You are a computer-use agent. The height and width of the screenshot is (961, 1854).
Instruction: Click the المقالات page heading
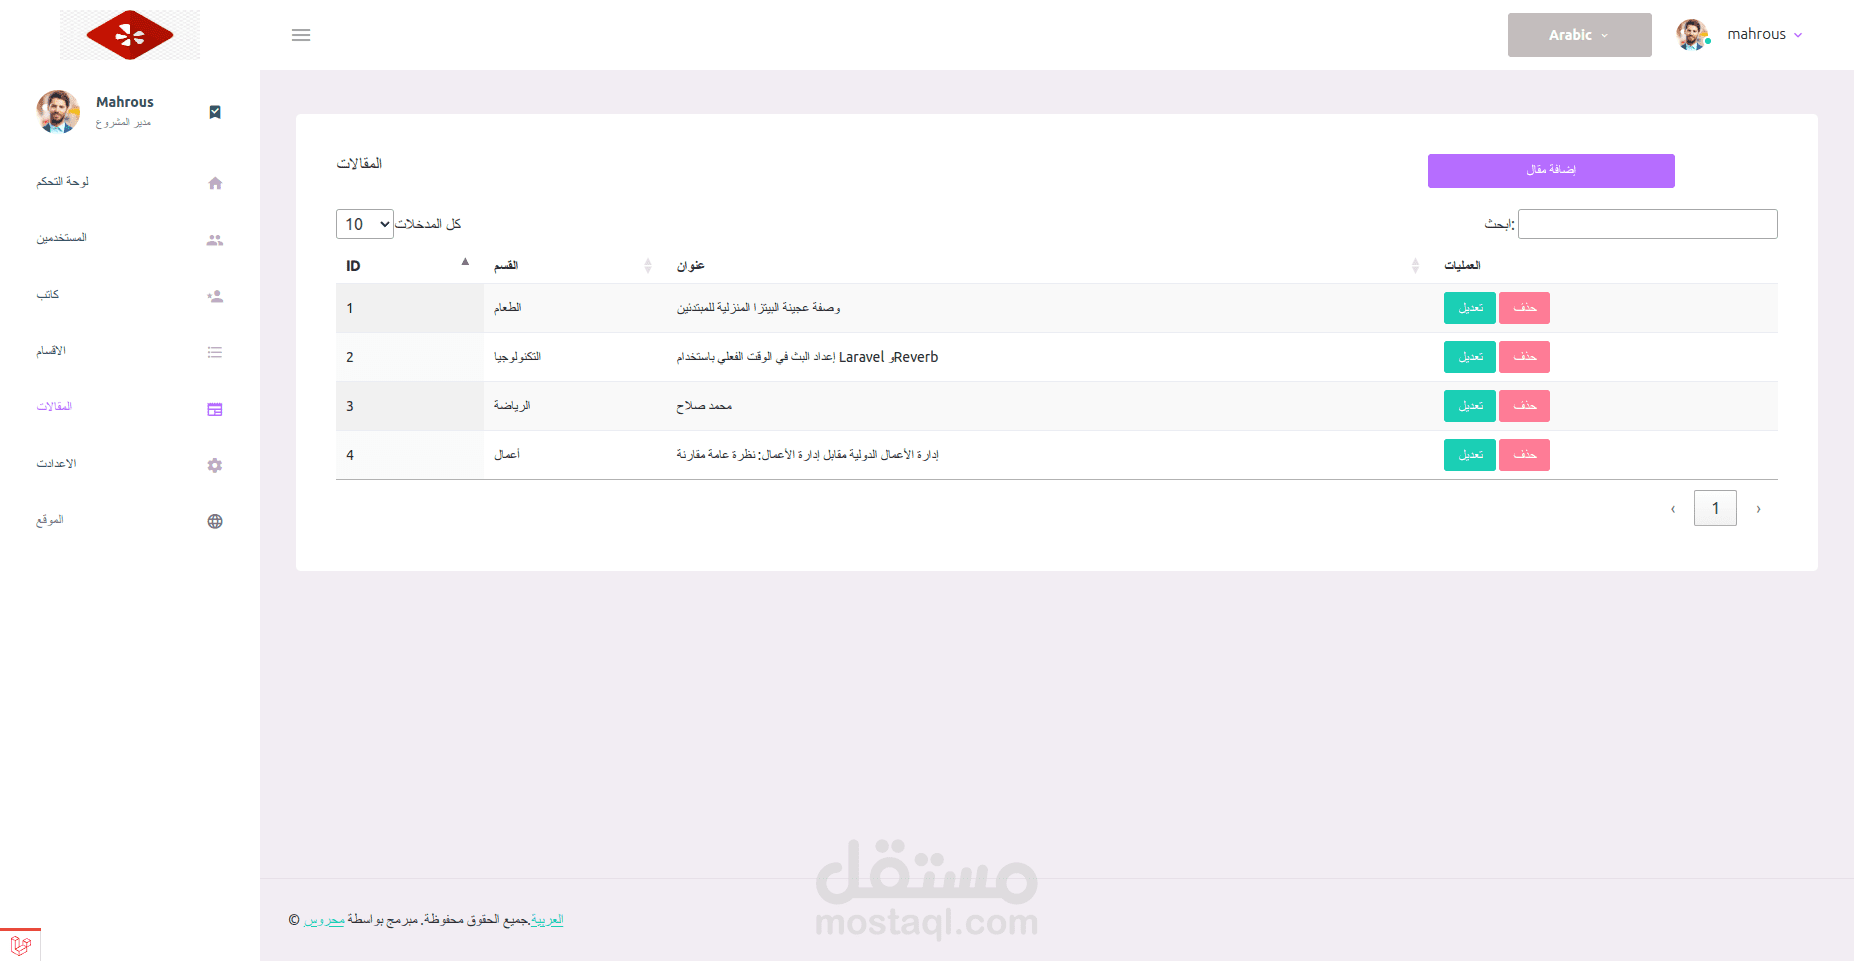359,164
